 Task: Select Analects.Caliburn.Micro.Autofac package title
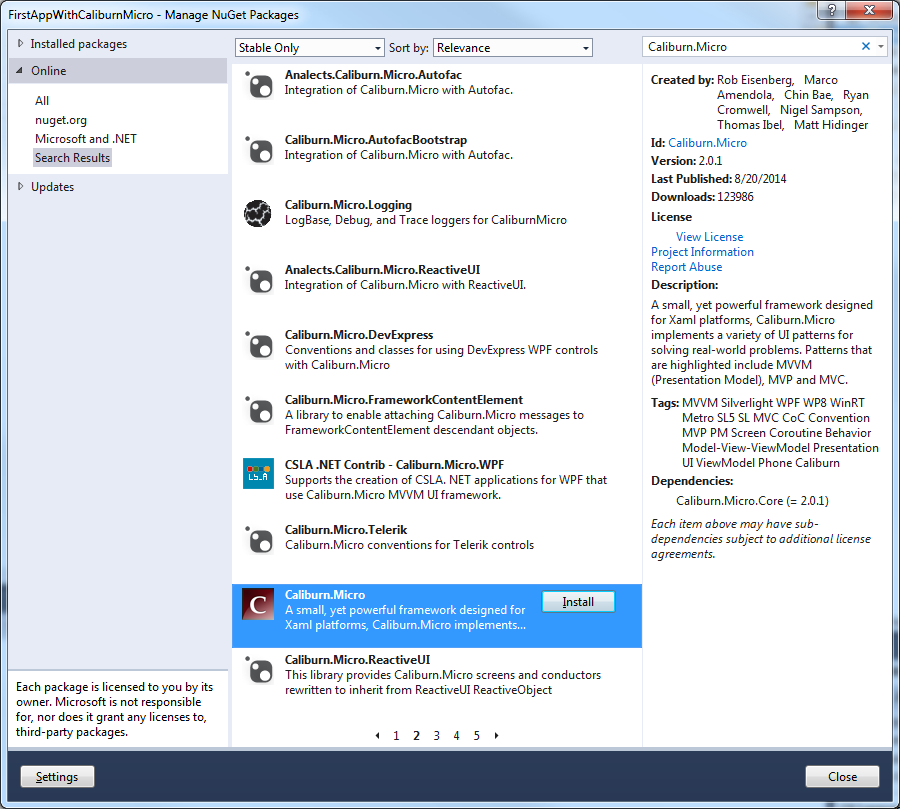point(373,75)
